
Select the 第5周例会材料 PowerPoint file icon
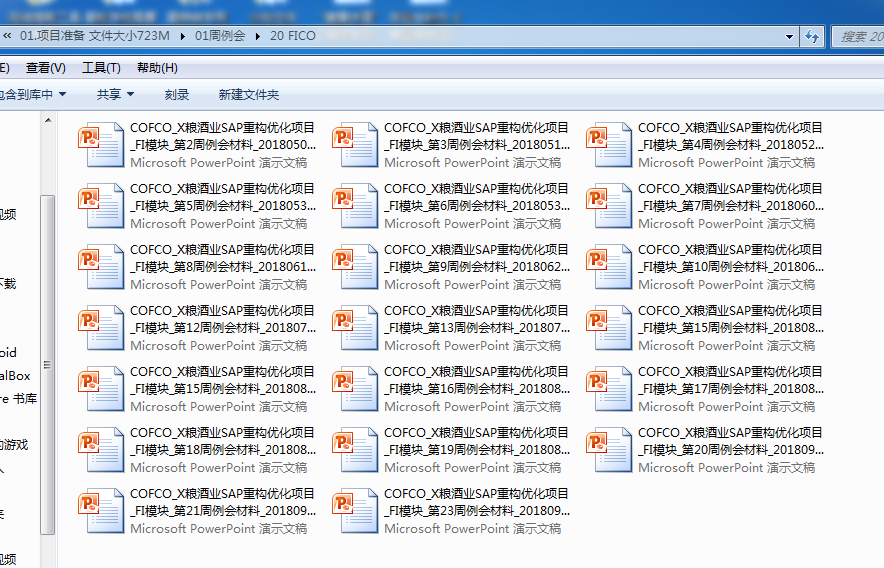[x=101, y=205]
